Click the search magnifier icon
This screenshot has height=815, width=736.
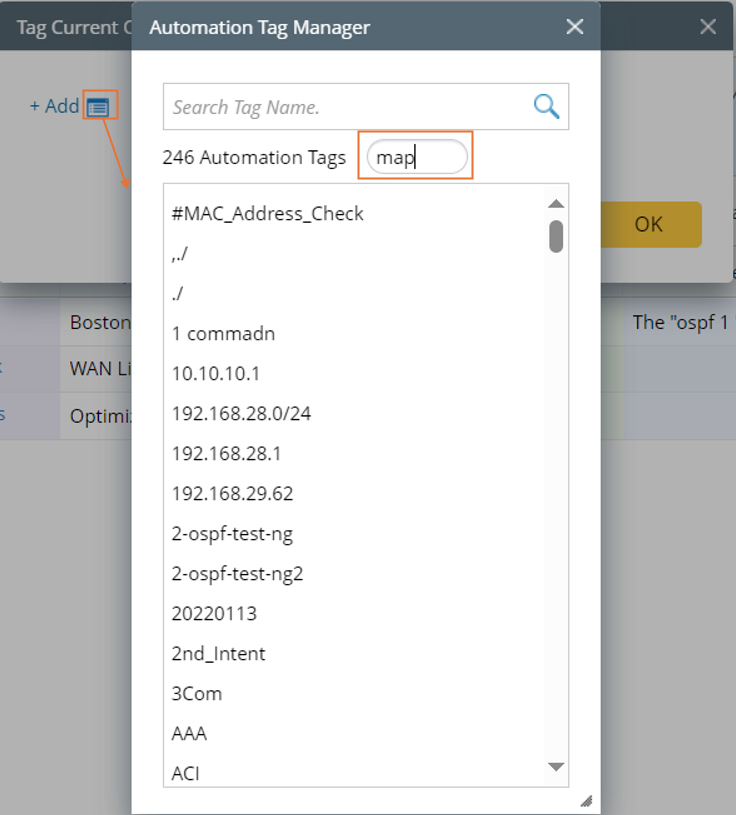[546, 106]
